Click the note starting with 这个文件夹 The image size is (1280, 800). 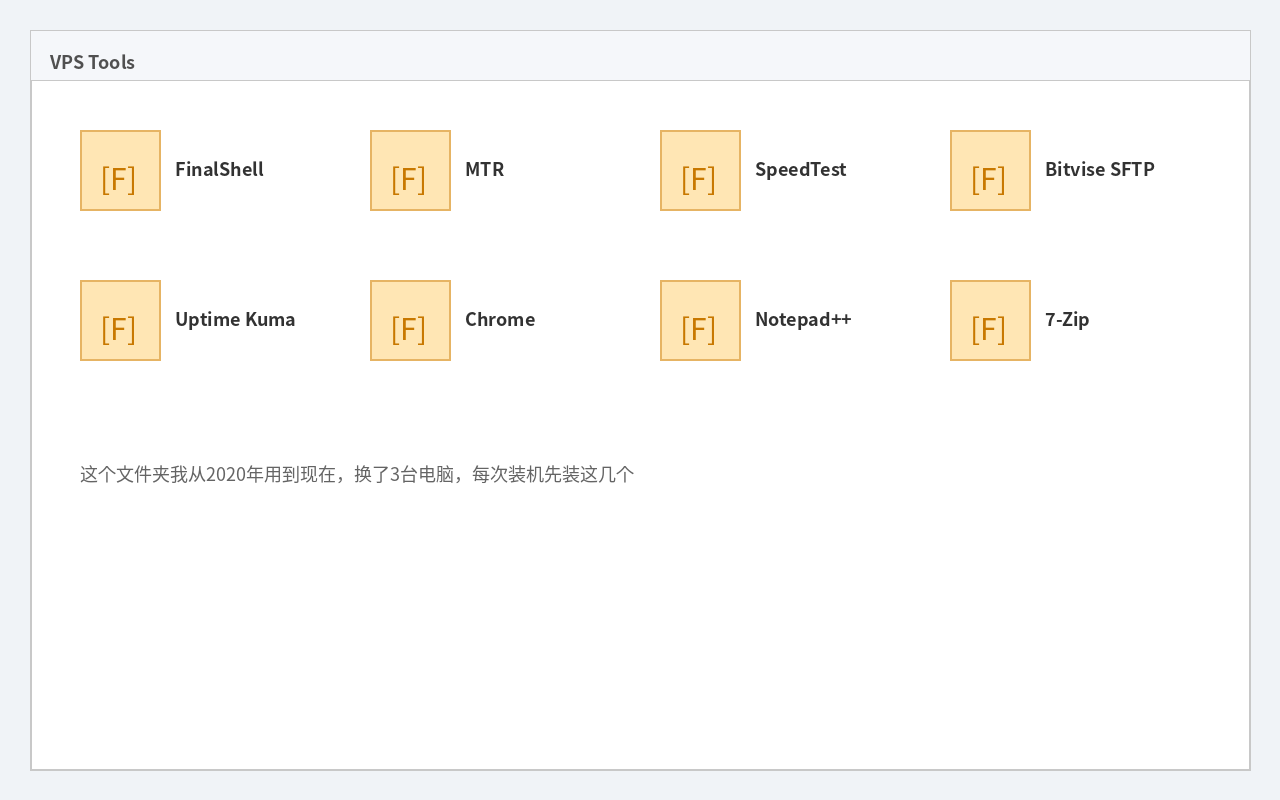357,474
